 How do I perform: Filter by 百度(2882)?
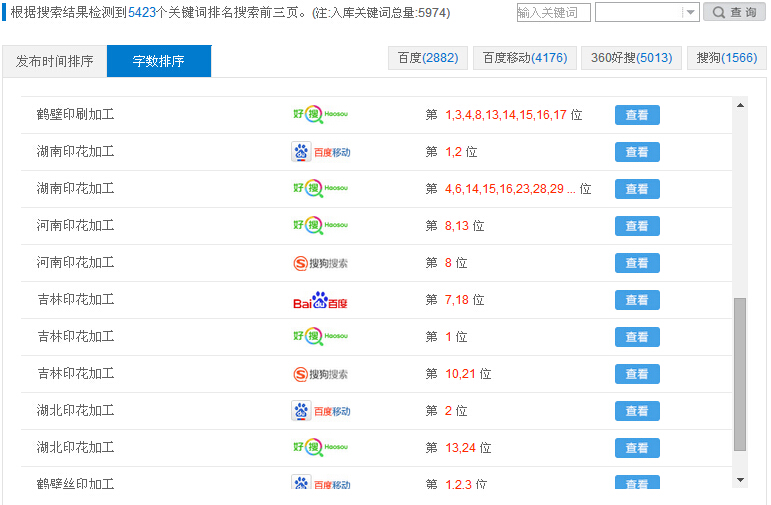coord(428,58)
